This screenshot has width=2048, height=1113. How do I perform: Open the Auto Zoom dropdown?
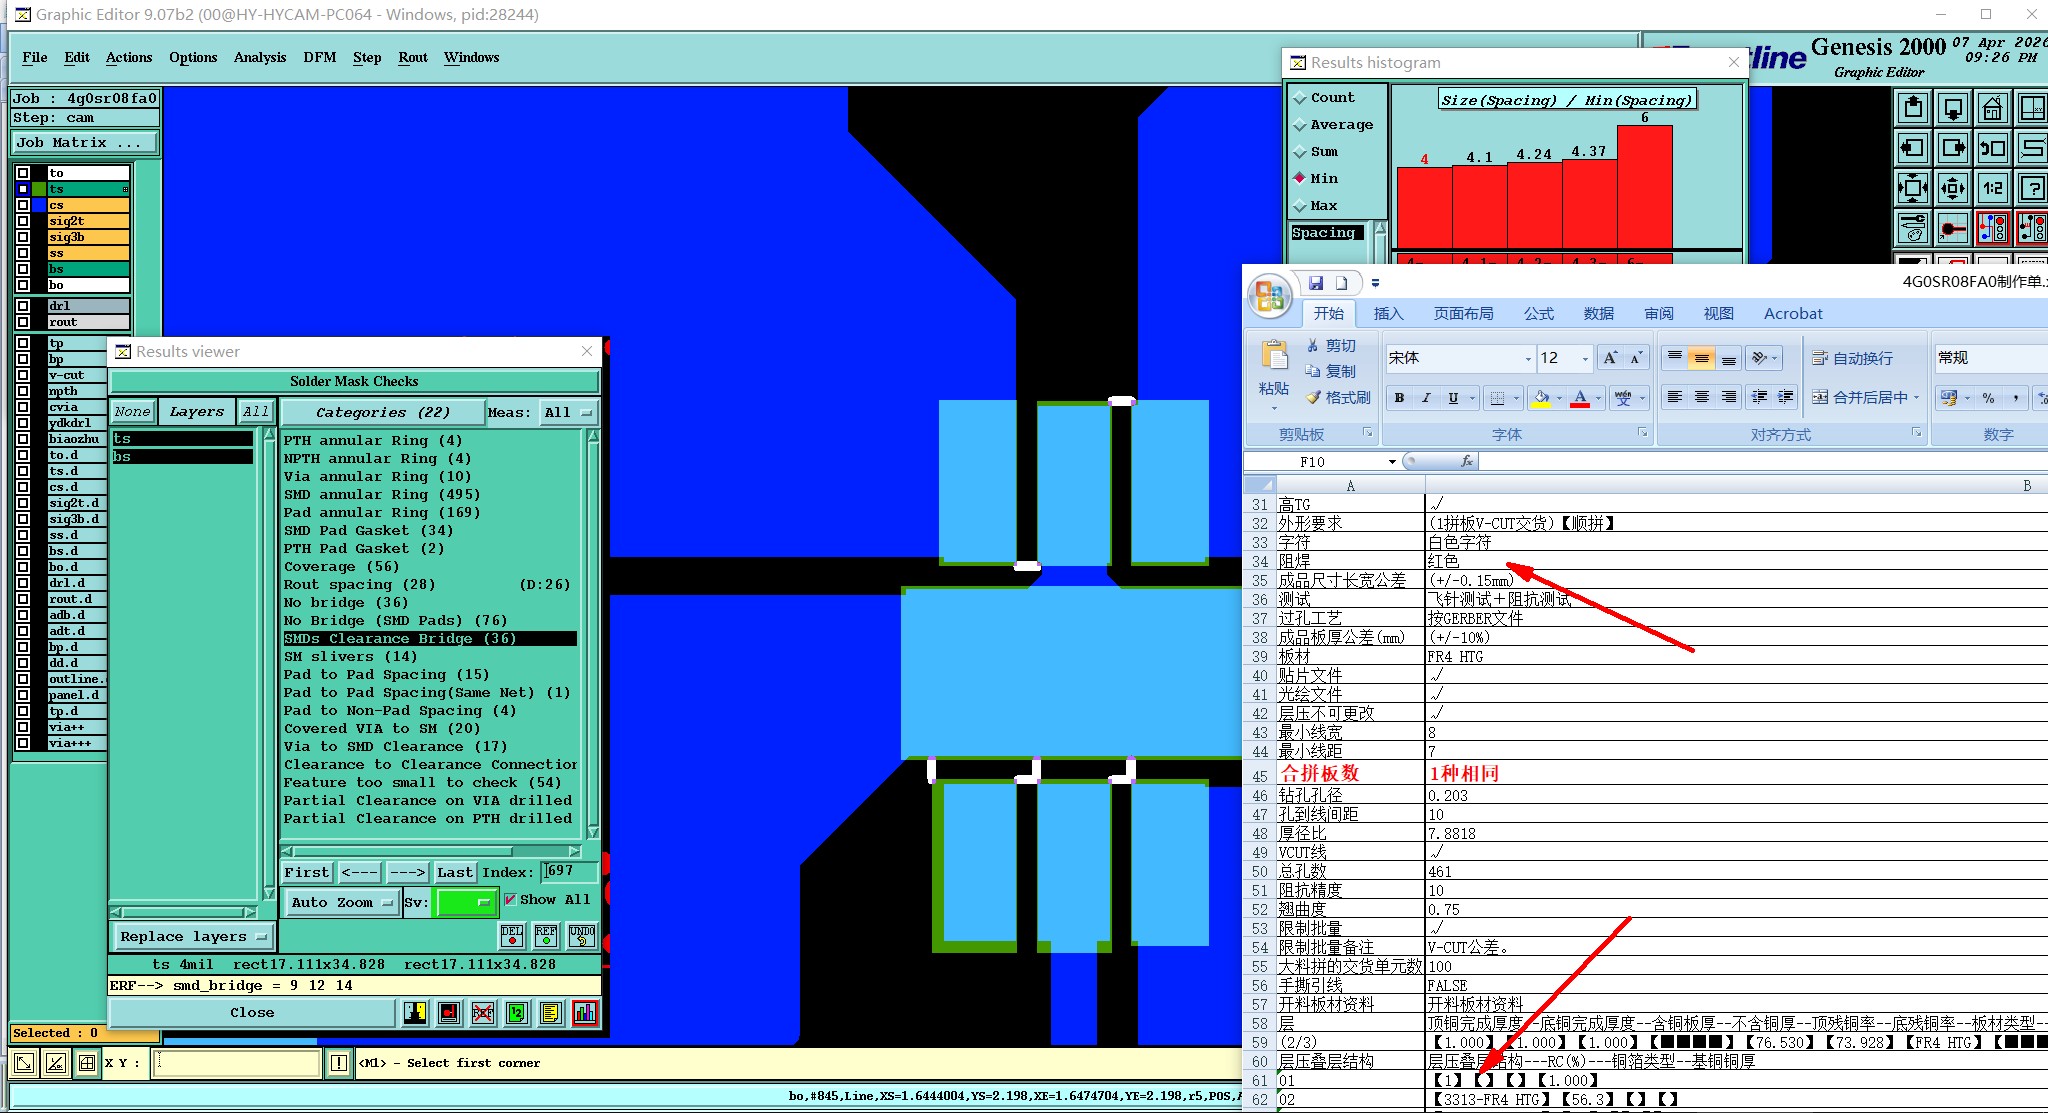point(341,902)
